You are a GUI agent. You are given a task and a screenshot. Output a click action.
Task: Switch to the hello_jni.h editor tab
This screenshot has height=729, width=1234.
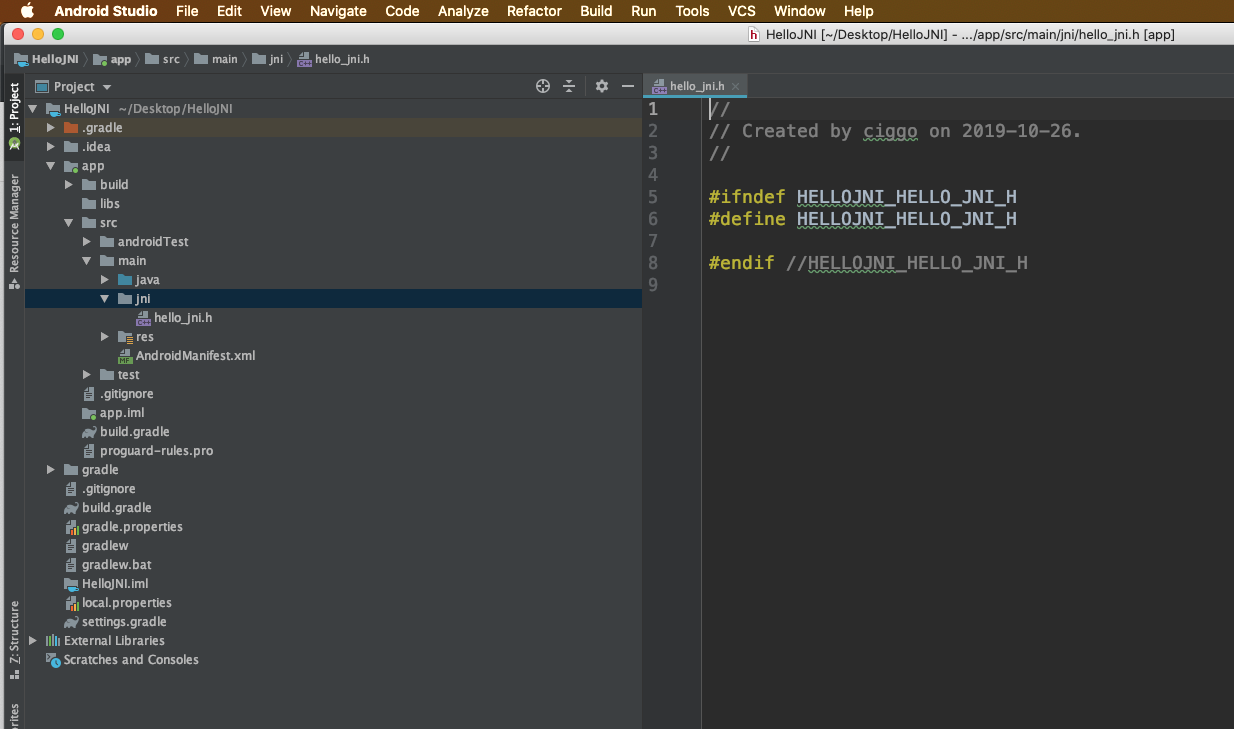point(696,86)
